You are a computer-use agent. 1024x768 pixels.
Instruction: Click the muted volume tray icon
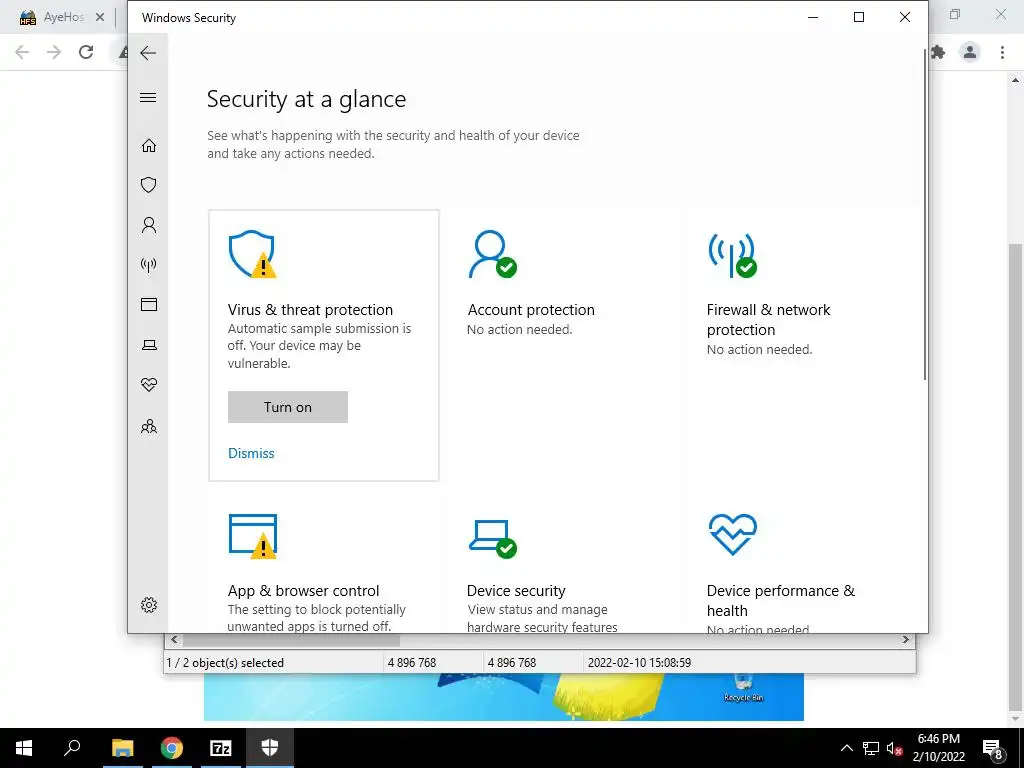pos(894,748)
